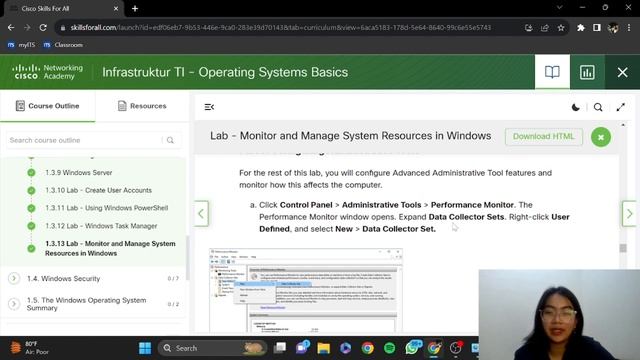
Task: Go forward with the browser forward arrow
Action: point(27,28)
